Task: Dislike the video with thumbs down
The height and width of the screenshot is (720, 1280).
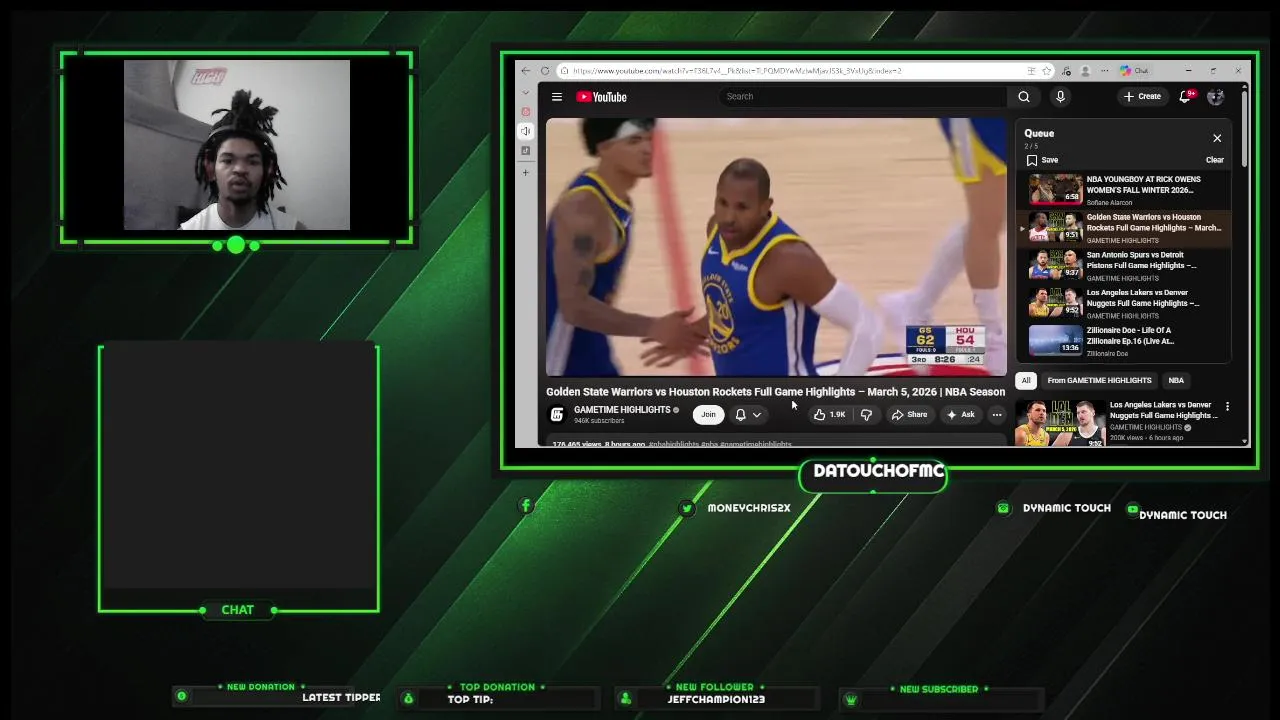Action: [x=866, y=415]
